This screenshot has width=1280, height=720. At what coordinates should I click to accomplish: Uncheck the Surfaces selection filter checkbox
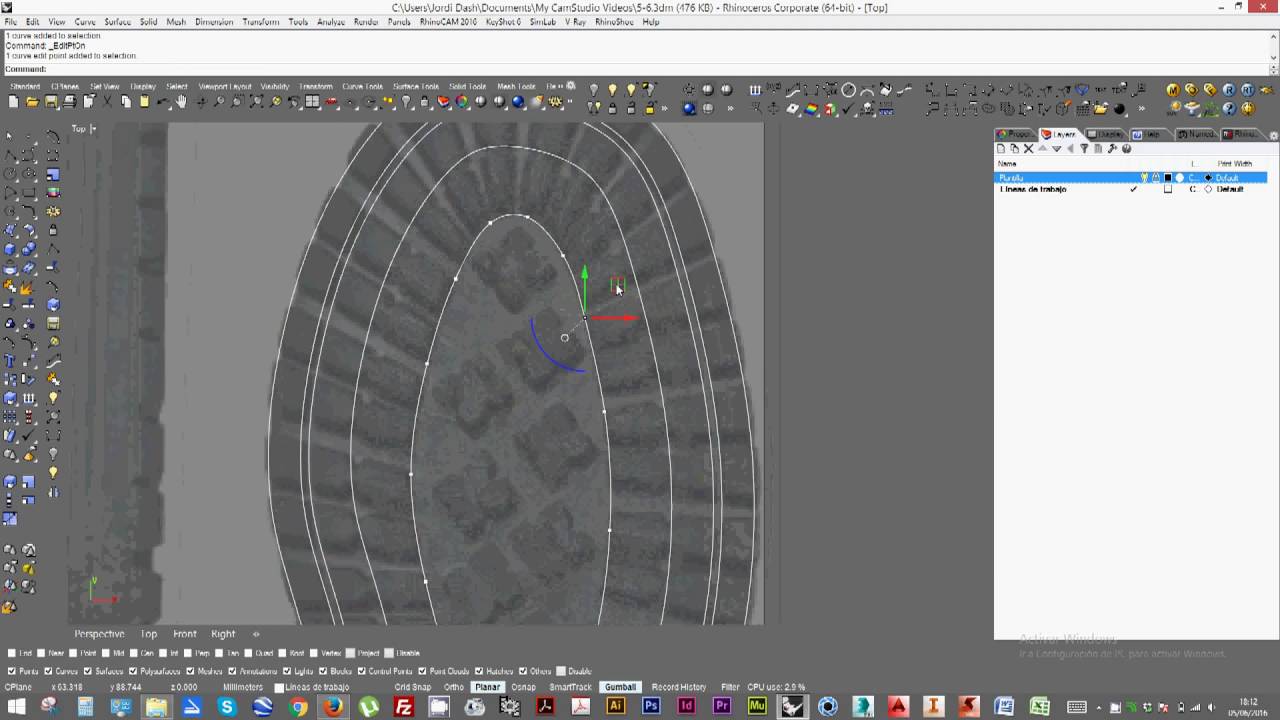[x=88, y=671]
